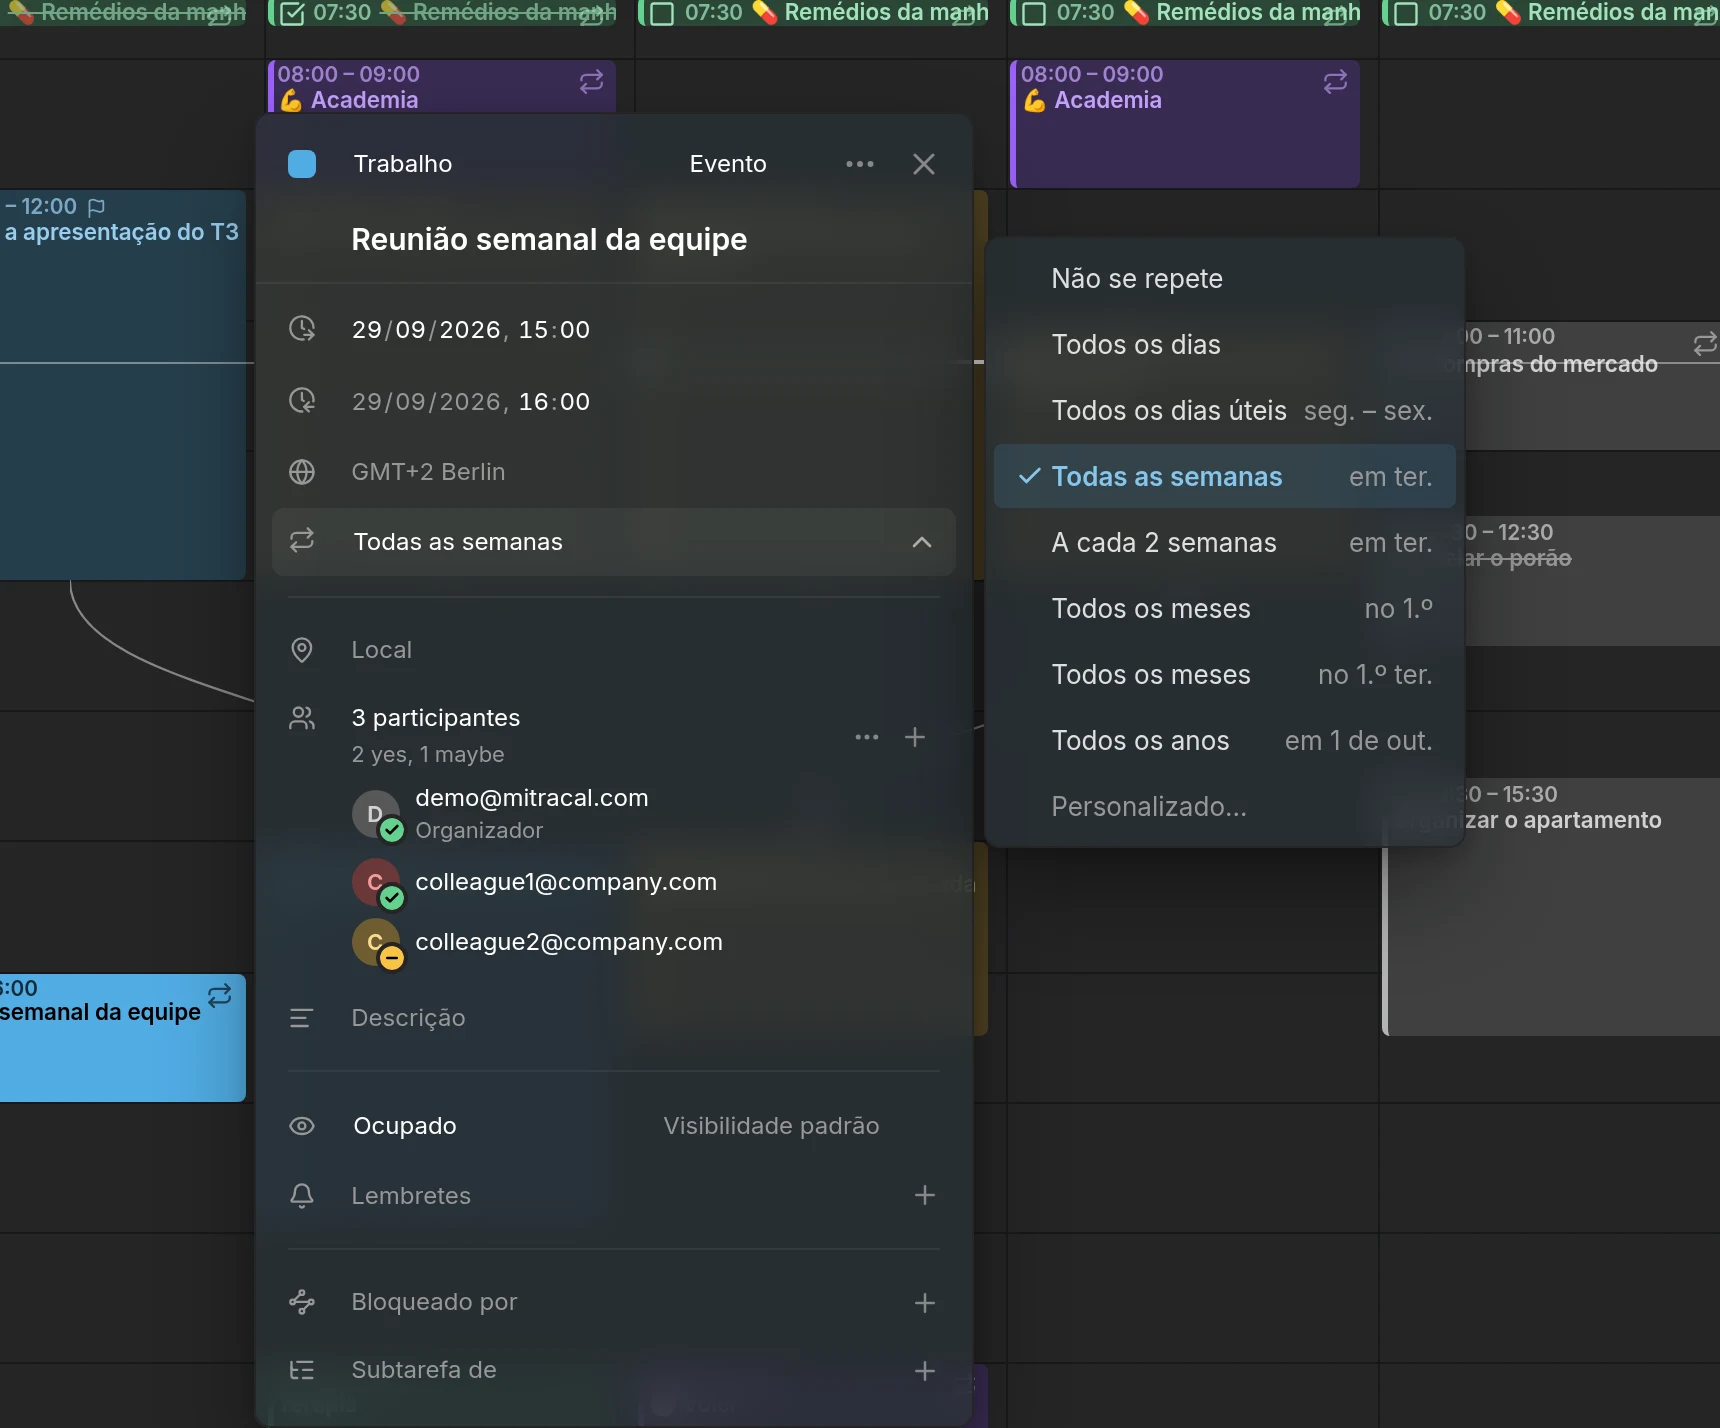Change the Trabalho calendar selection

402,164
